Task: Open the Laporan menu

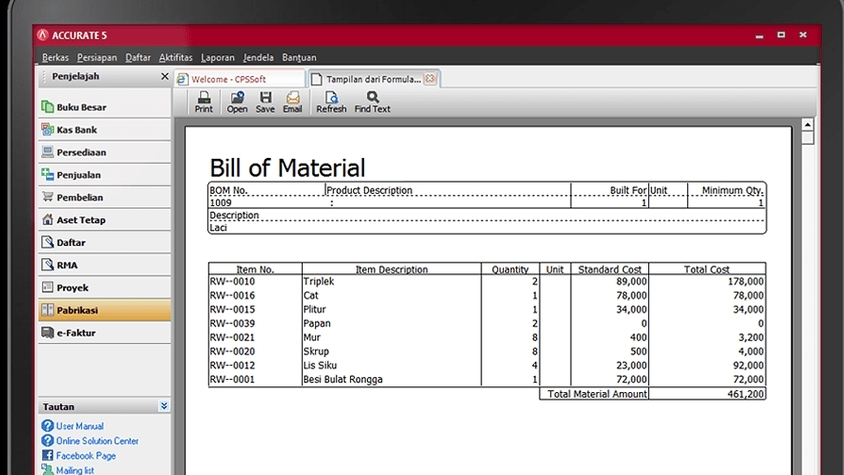Action: pos(217,57)
